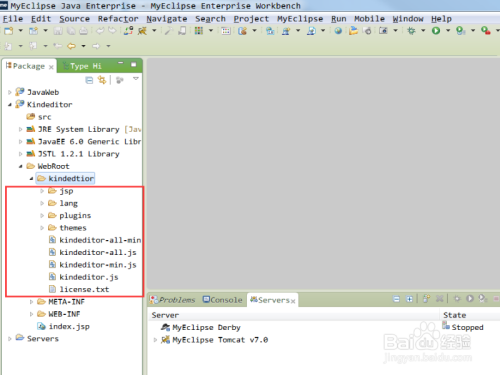
Task: Click the yellow Back navigation arrow
Action: click(x=71, y=46)
